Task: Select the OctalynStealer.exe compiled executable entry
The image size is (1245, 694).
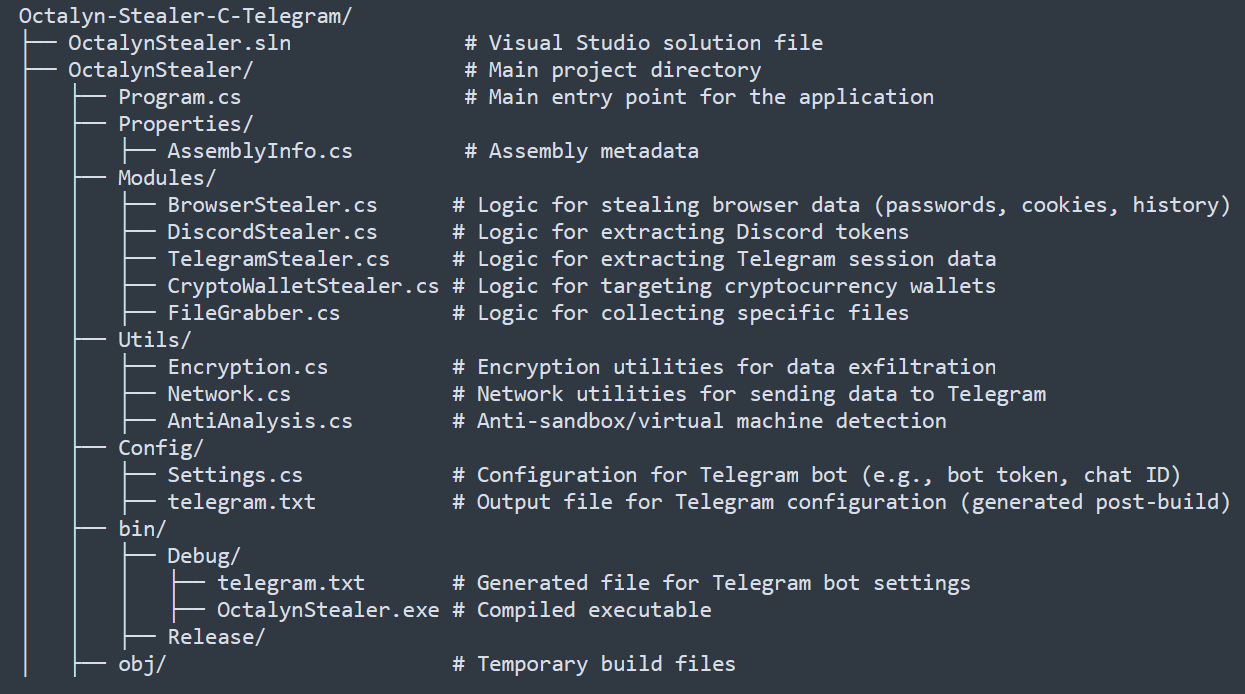Action: click(327, 610)
